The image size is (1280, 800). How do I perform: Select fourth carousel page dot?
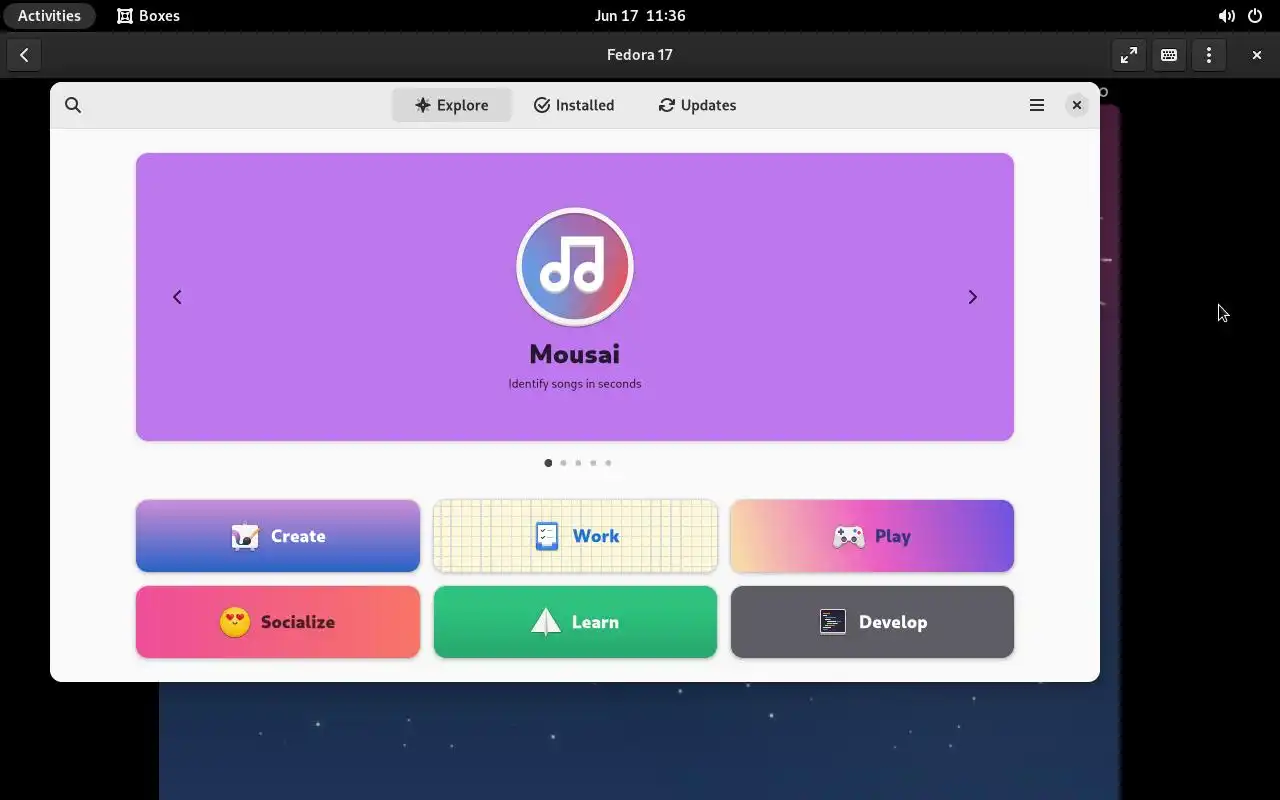point(593,463)
